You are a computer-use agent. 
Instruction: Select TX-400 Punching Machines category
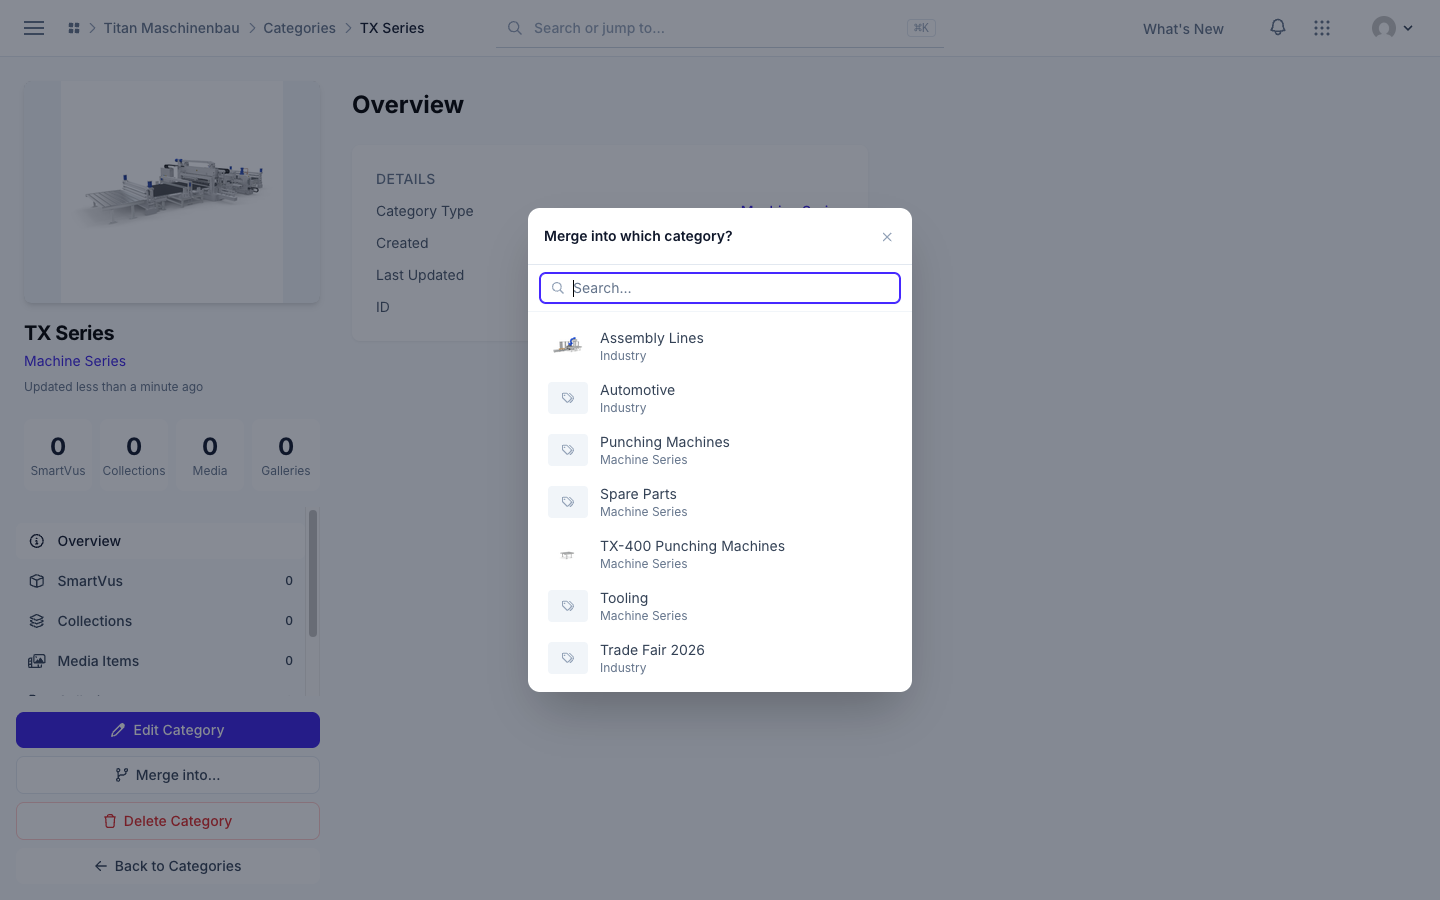pos(720,554)
